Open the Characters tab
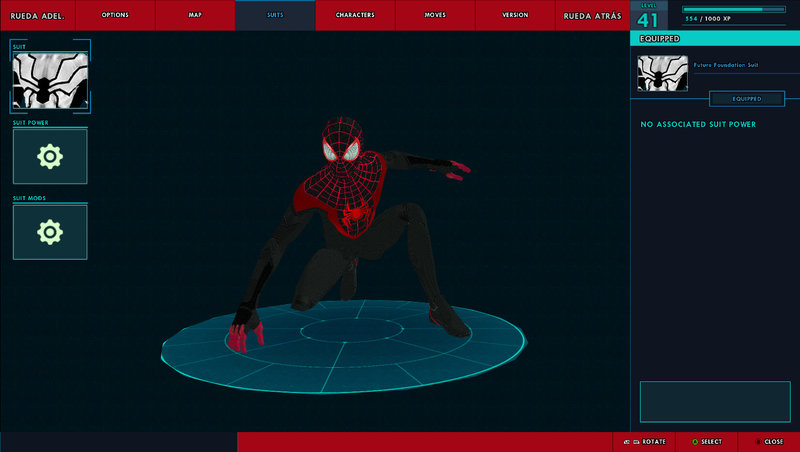Image resolution: width=800 pixels, height=452 pixels. (x=355, y=15)
